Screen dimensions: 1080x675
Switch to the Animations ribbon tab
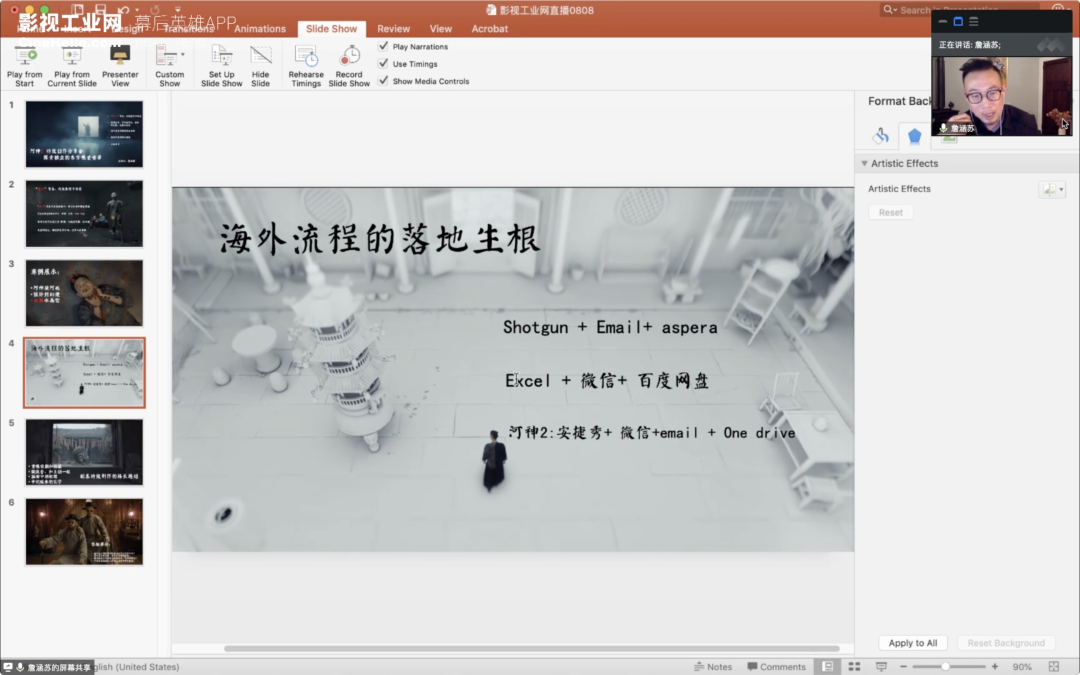pyautogui.click(x=260, y=29)
